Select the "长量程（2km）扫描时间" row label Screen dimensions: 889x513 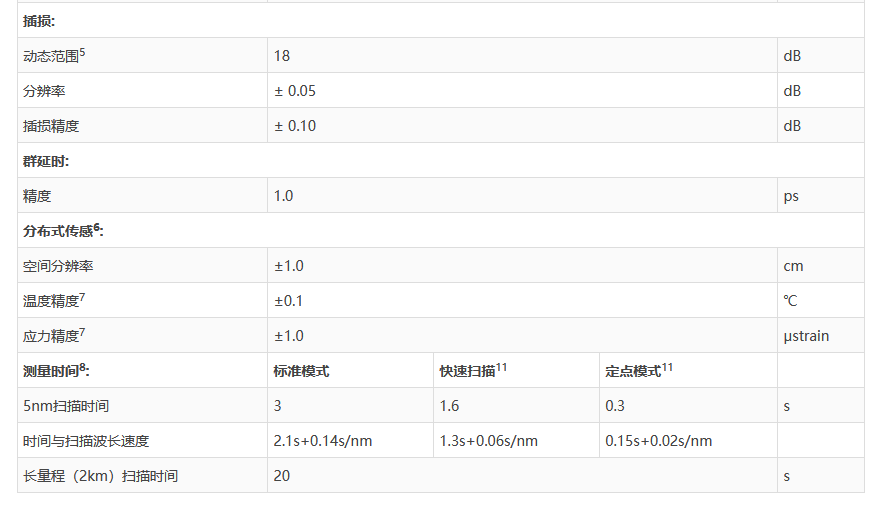(x=100, y=476)
